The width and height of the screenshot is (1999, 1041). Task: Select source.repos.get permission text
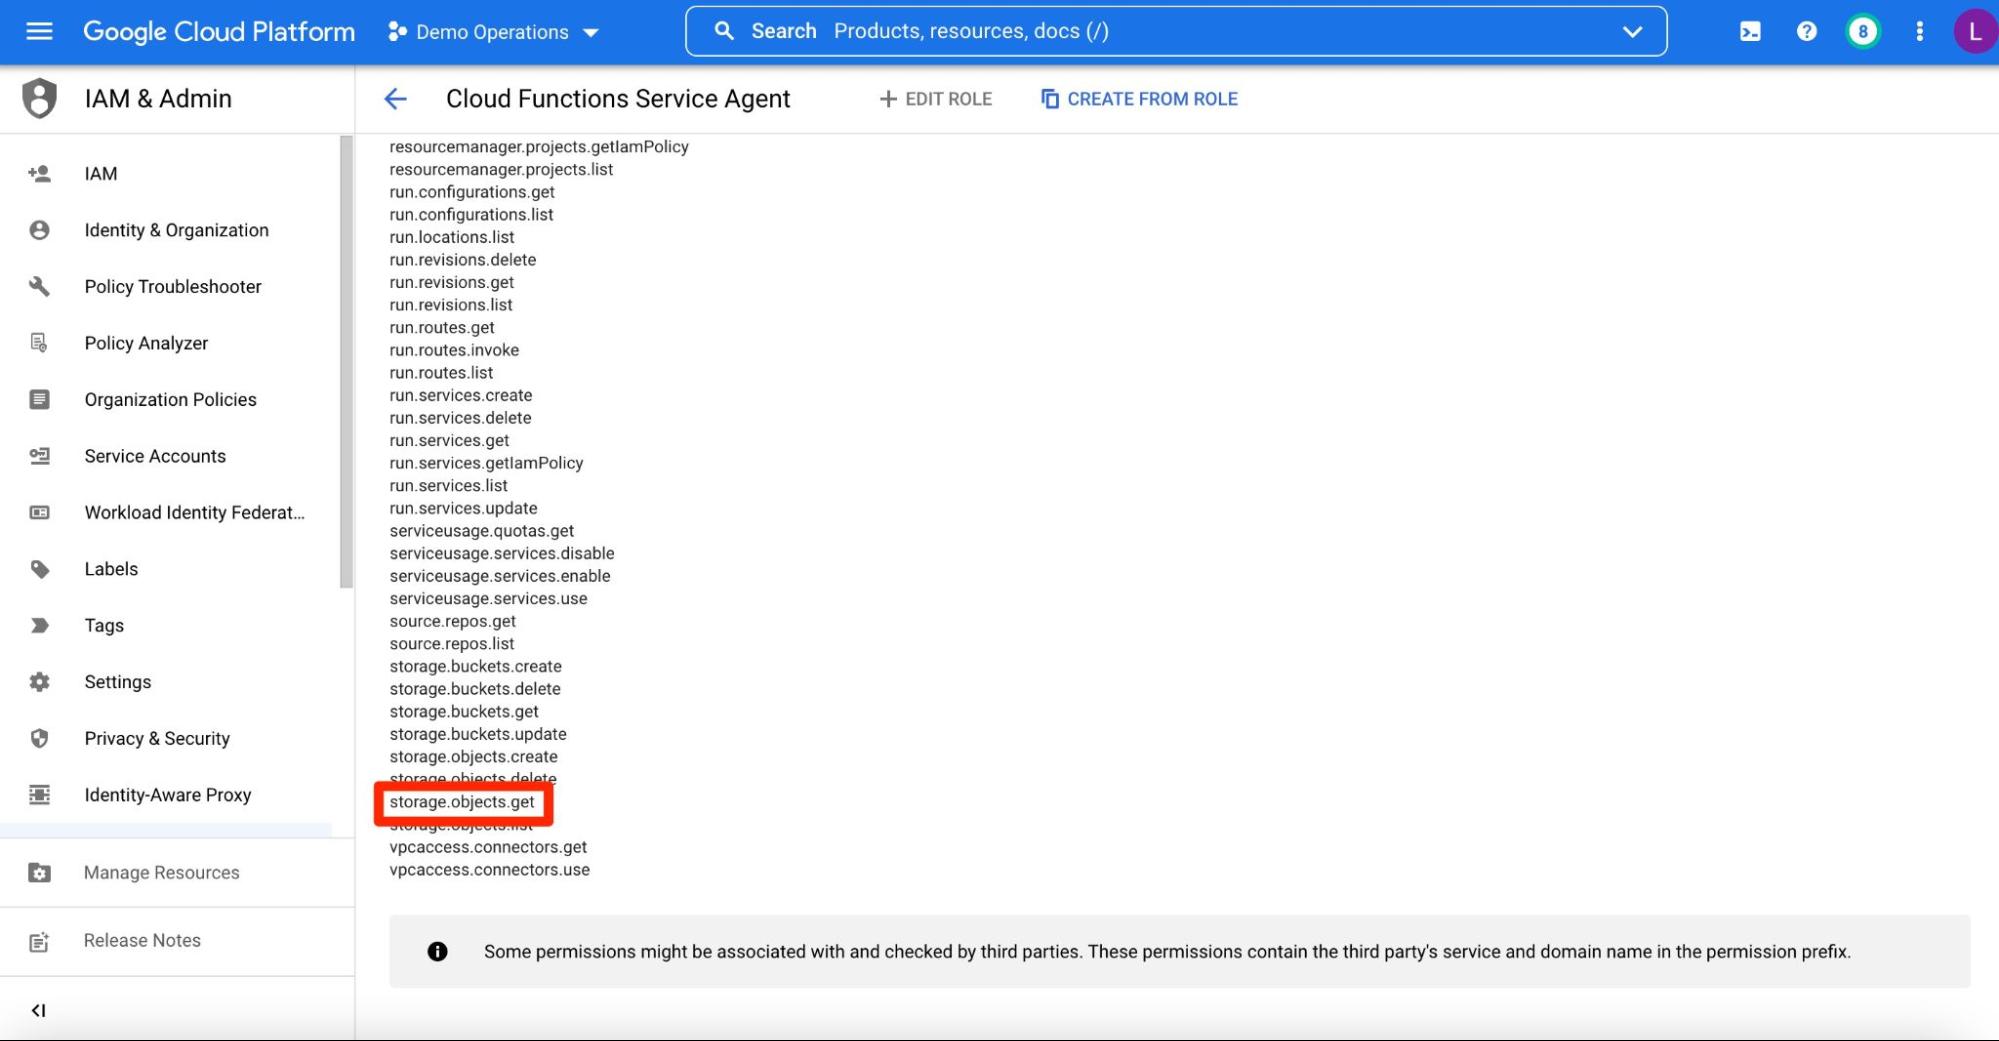coord(453,621)
